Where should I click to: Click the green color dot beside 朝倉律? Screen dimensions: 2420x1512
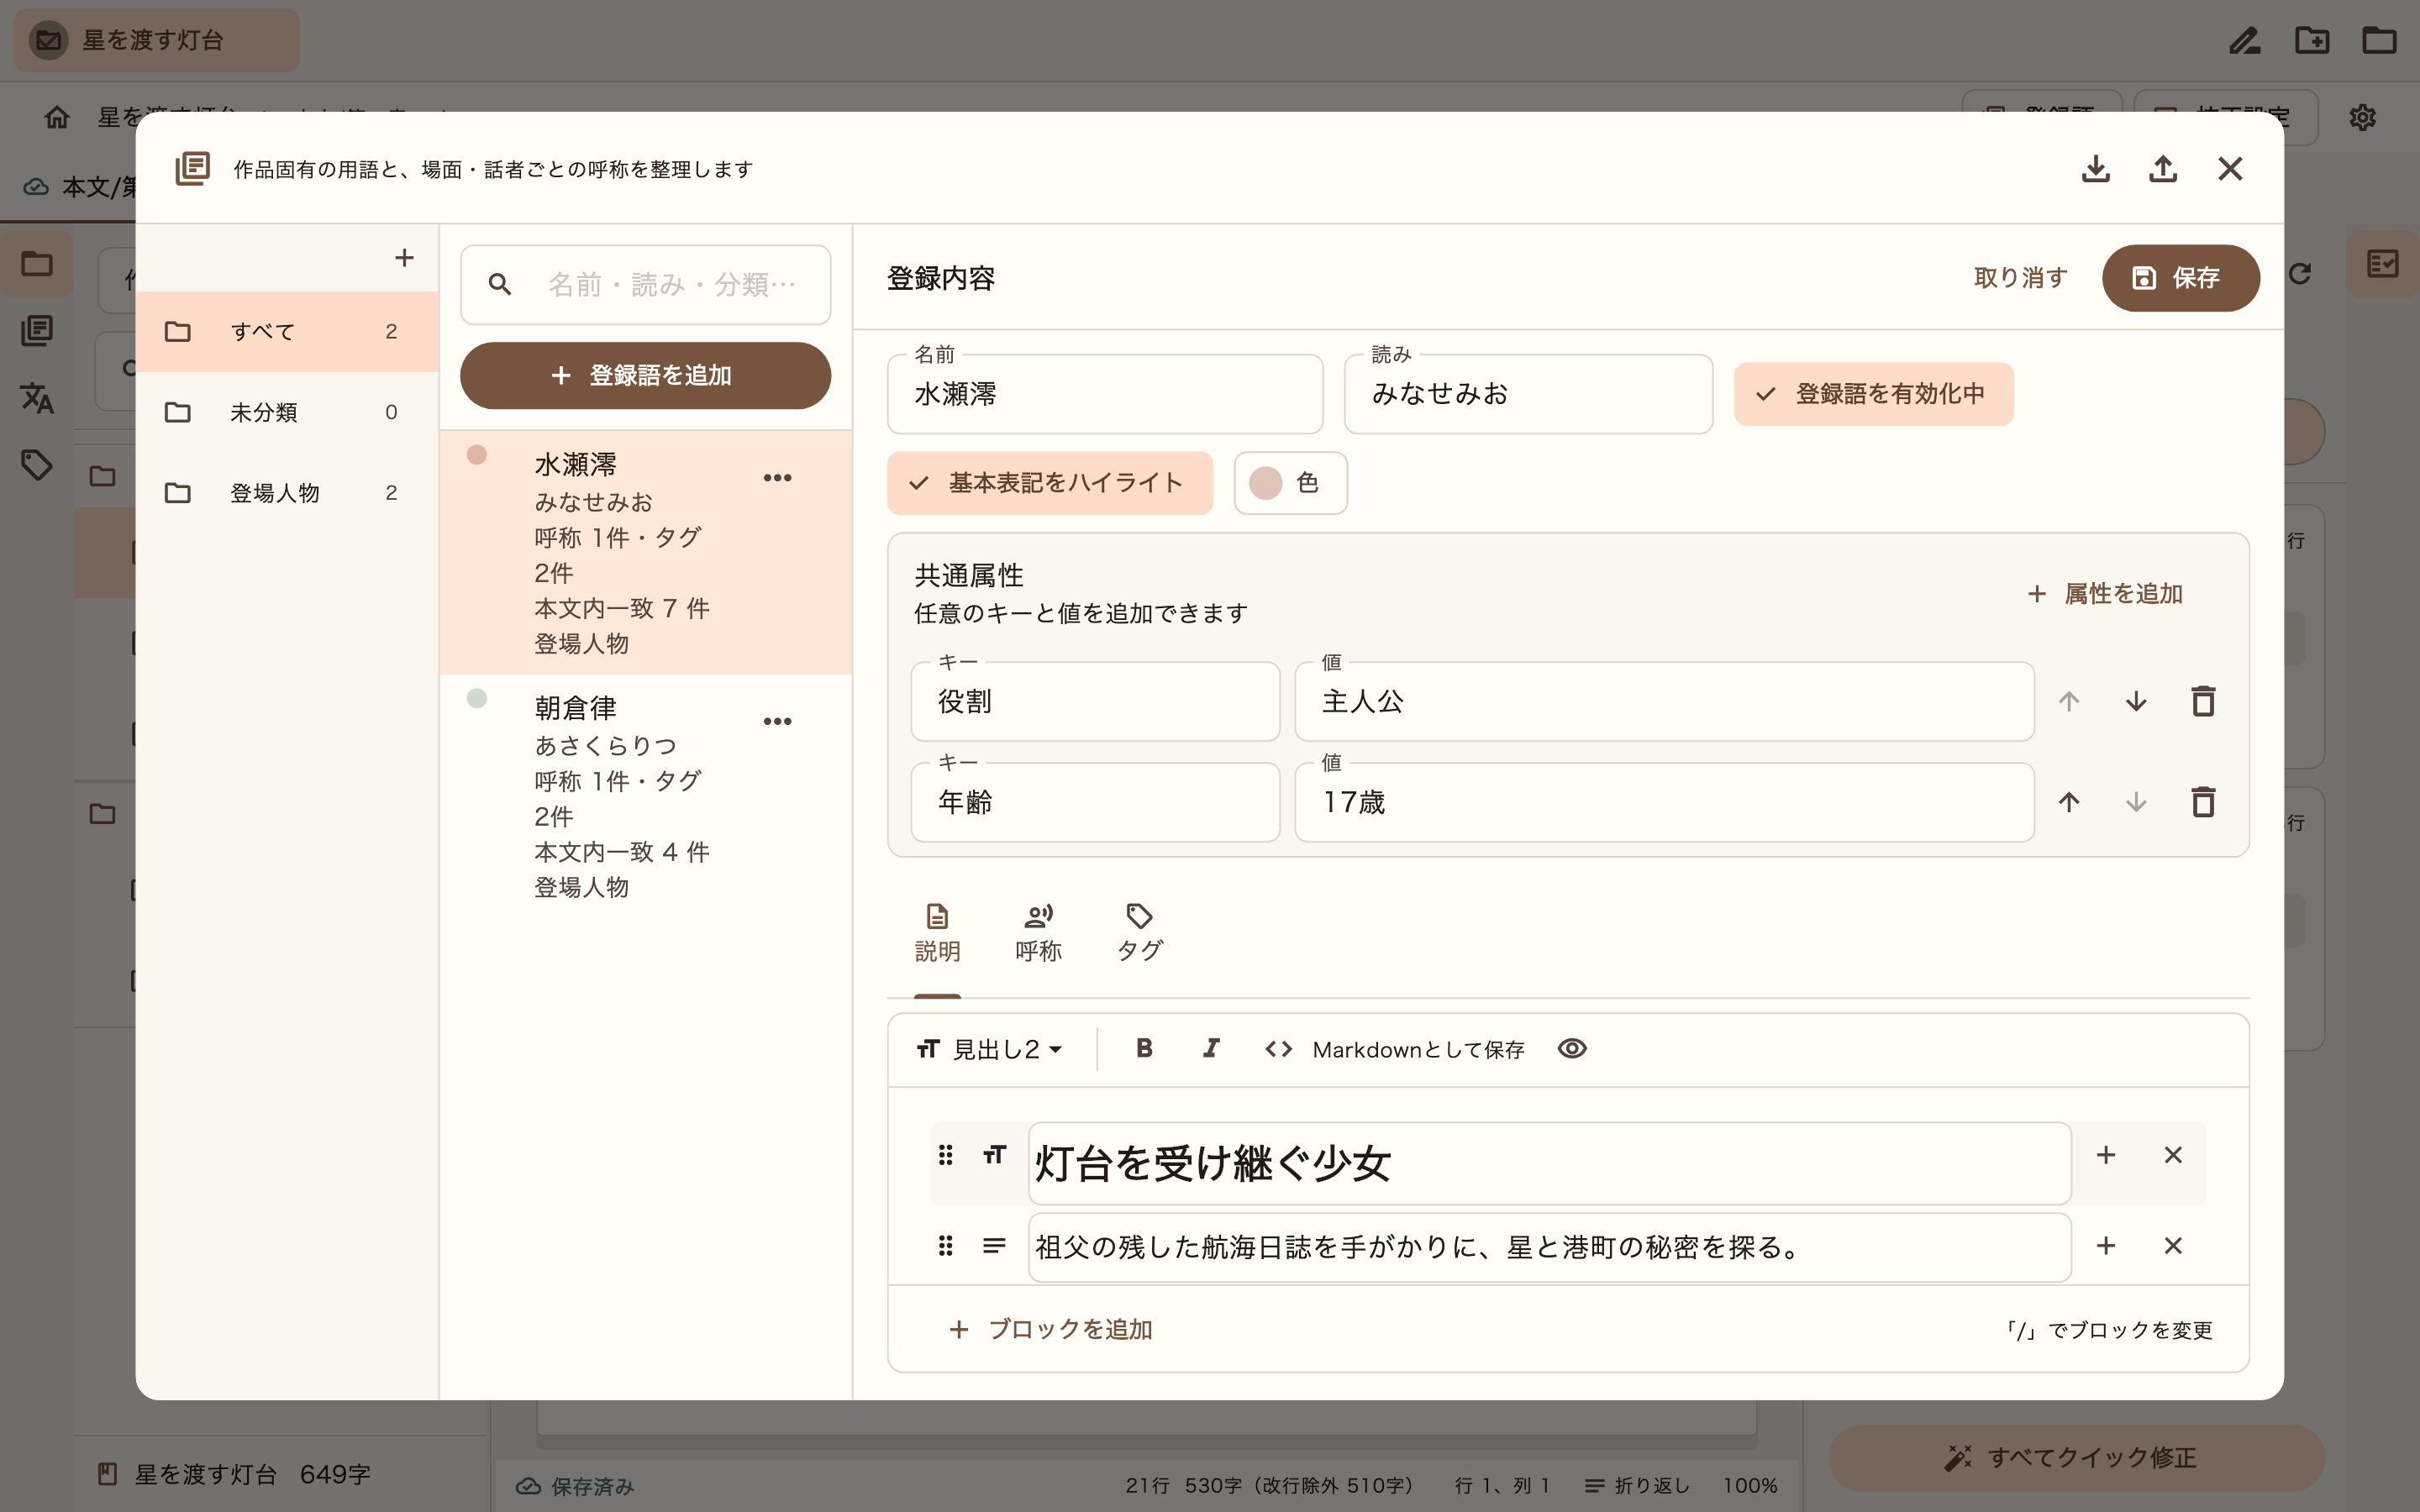click(477, 698)
